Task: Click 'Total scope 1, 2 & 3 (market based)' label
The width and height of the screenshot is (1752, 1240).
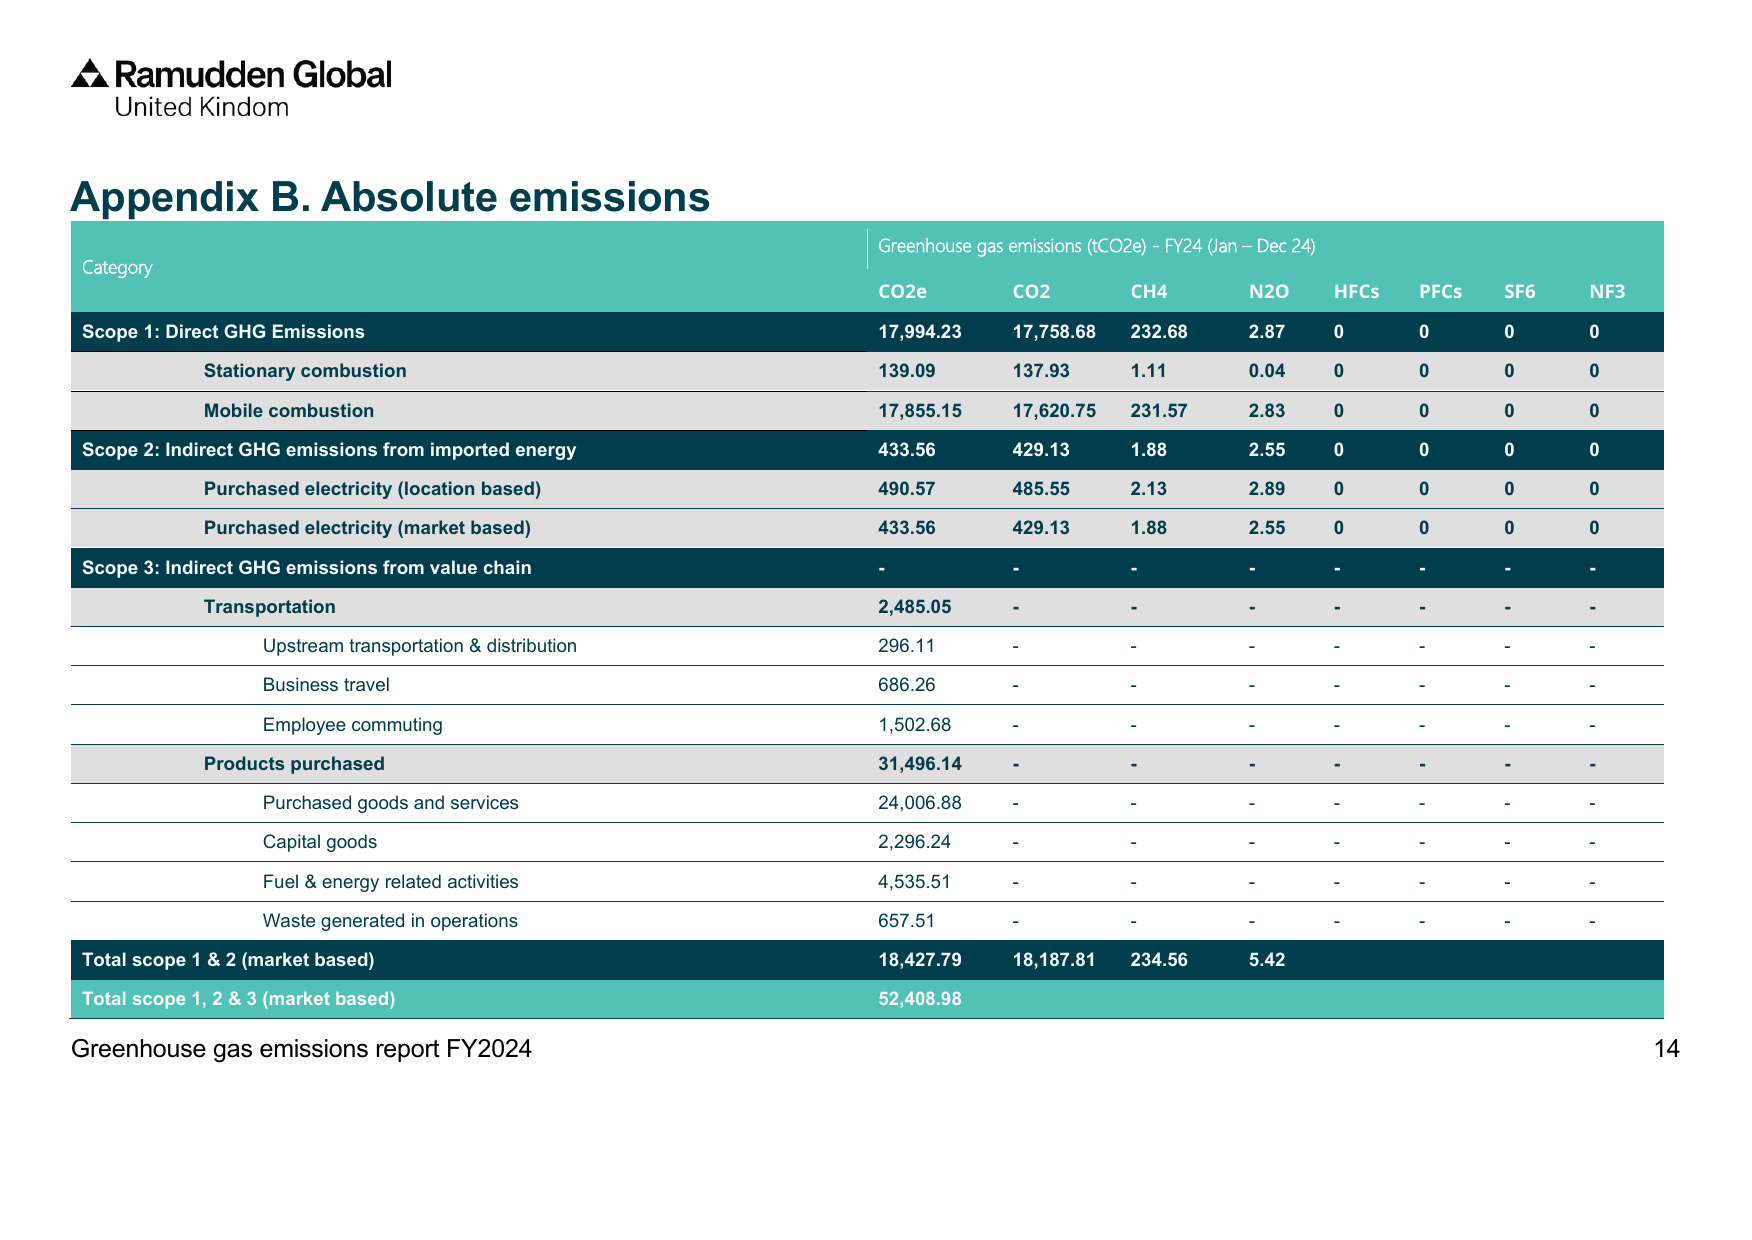Action: (239, 999)
